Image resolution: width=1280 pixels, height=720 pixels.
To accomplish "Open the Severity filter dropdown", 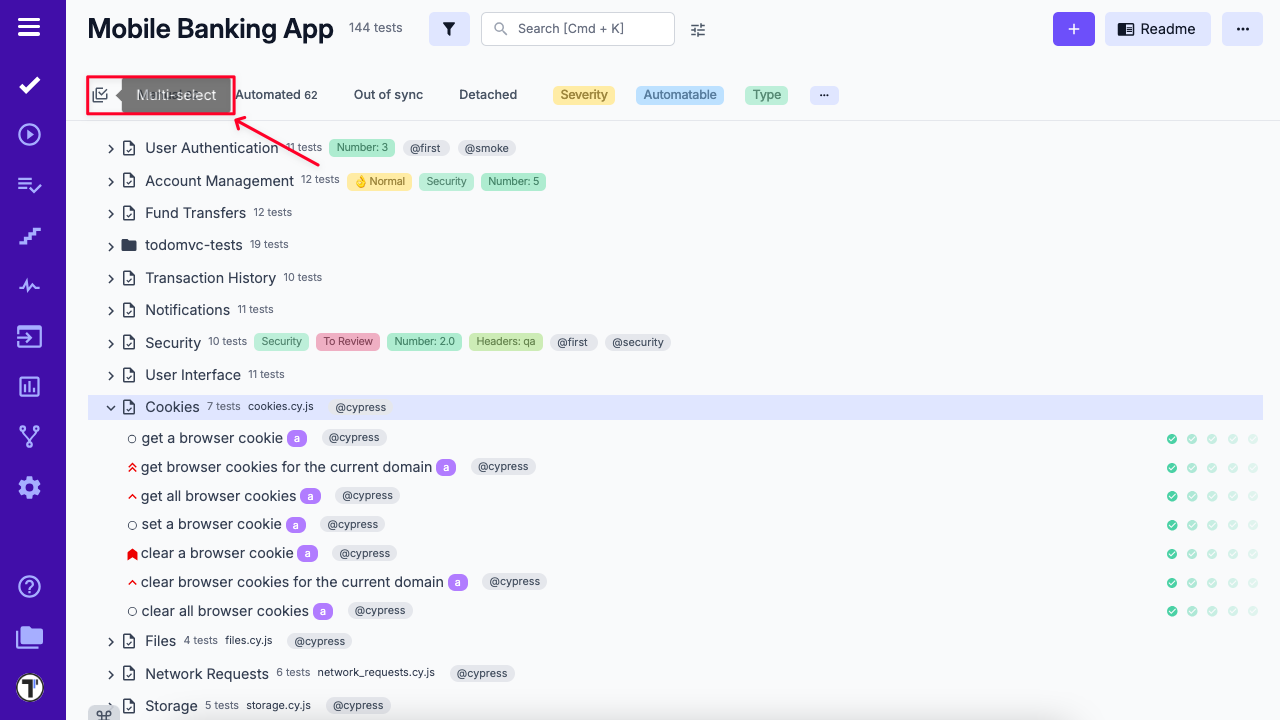I will [583, 94].
